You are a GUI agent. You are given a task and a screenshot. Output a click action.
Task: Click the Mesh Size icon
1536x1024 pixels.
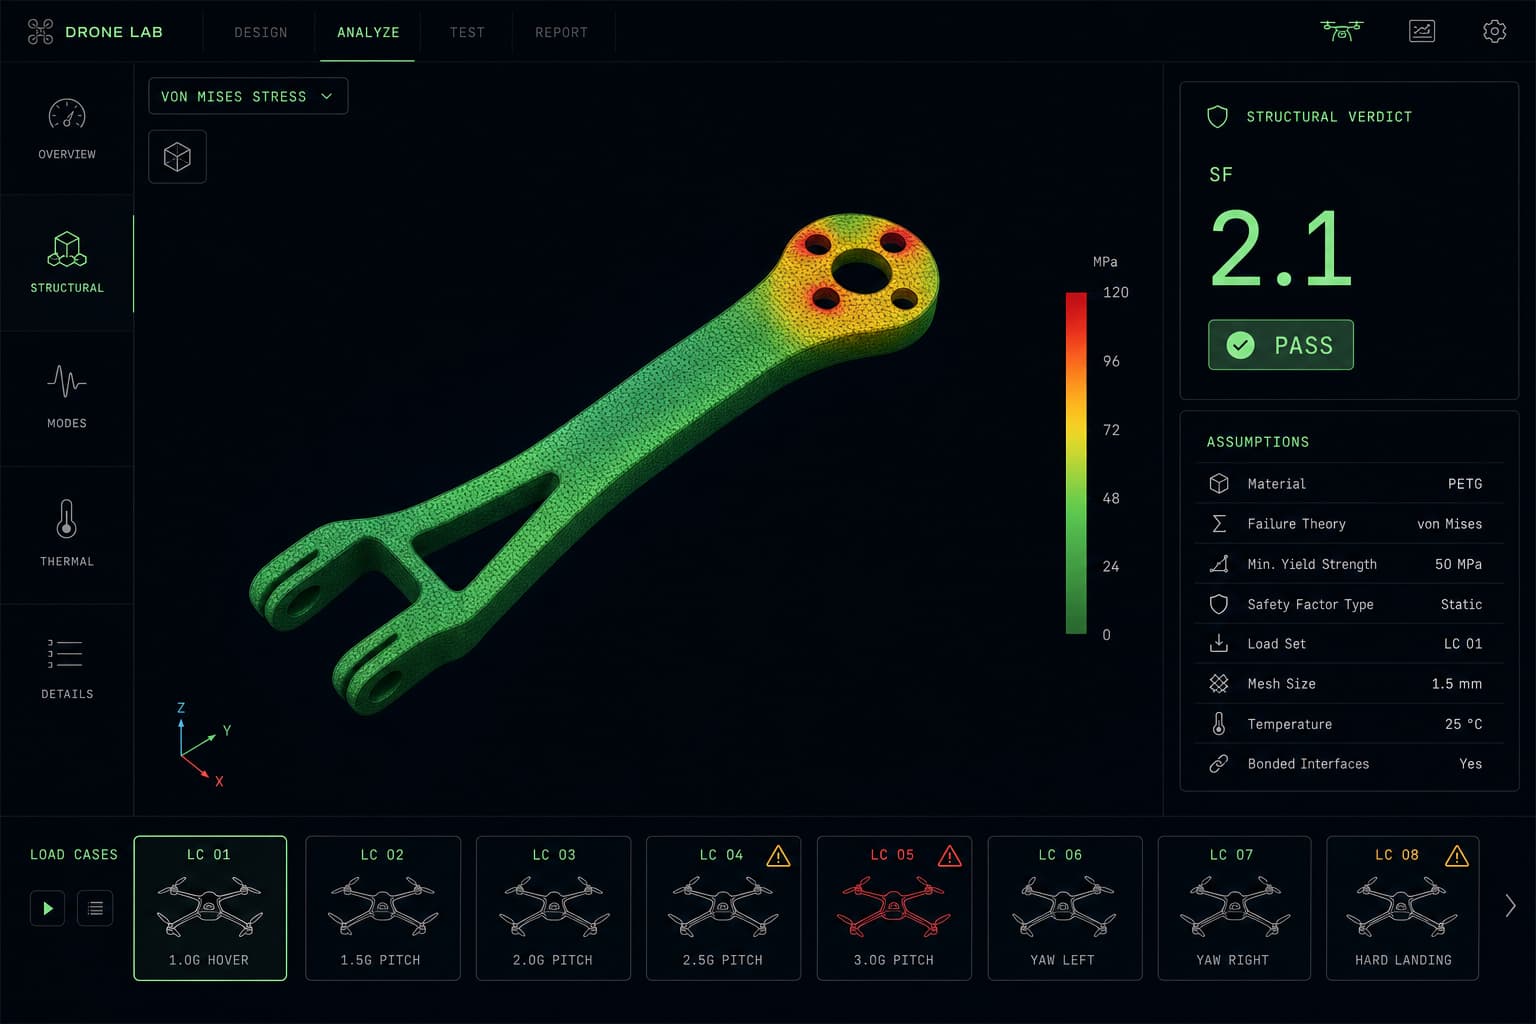point(1218,683)
